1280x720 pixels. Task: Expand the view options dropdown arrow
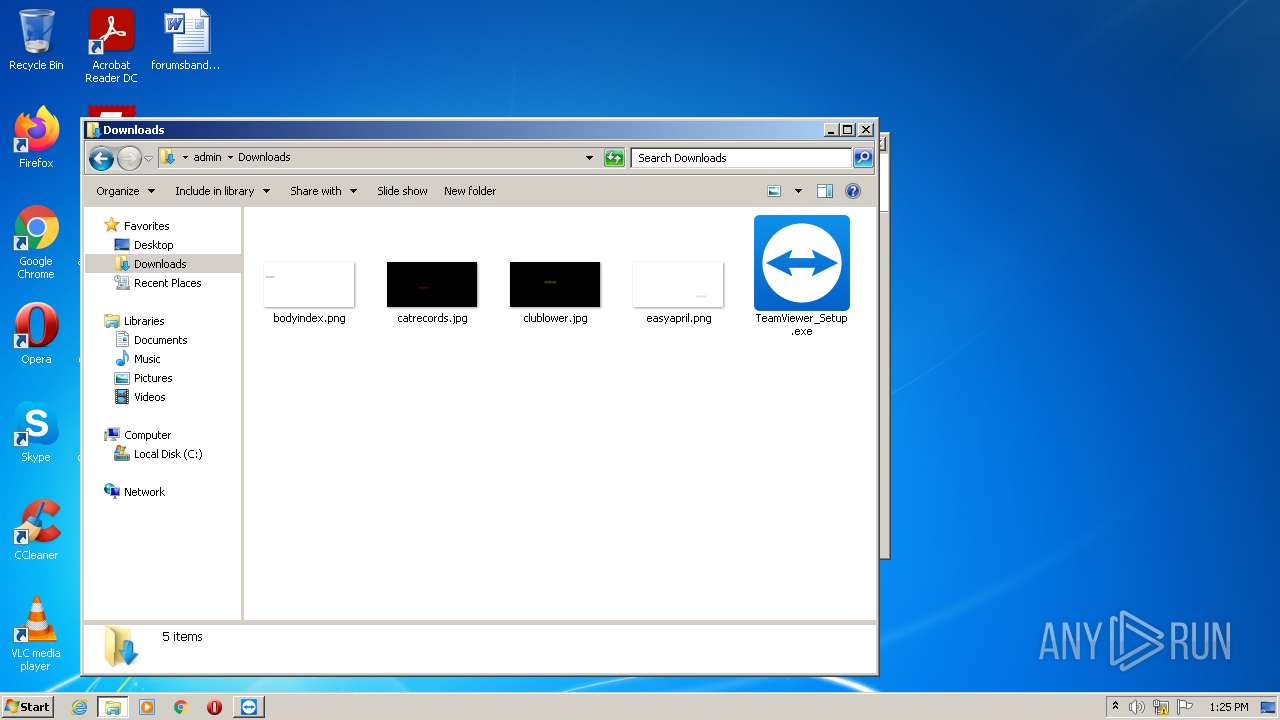pos(798,191)
